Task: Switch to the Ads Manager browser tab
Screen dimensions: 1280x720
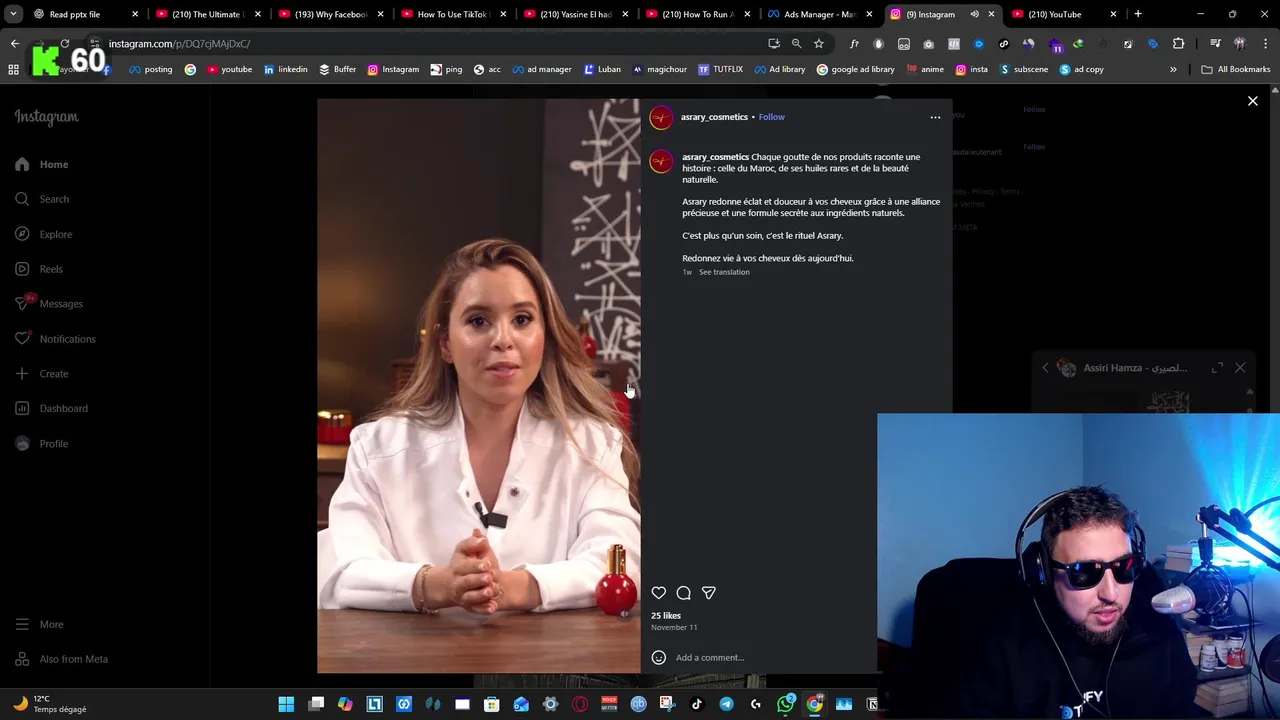Action: click(x=820, y=14)
